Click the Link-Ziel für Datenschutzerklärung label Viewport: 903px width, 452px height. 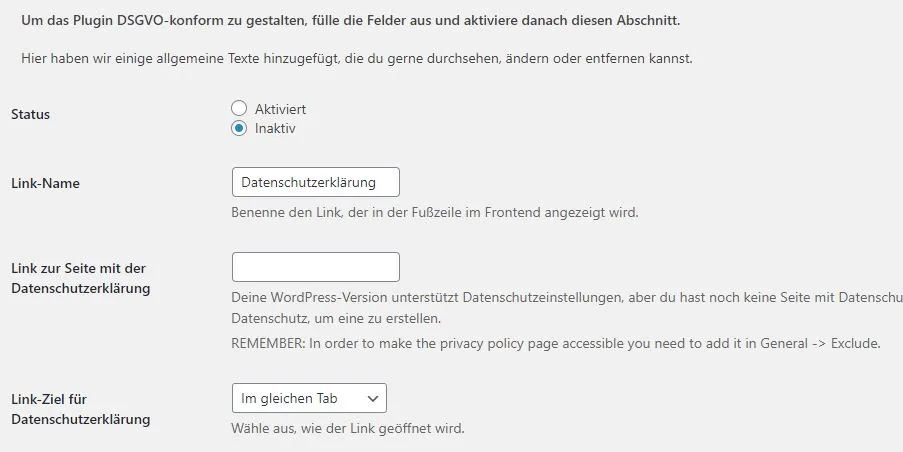(x=81, y=409)
